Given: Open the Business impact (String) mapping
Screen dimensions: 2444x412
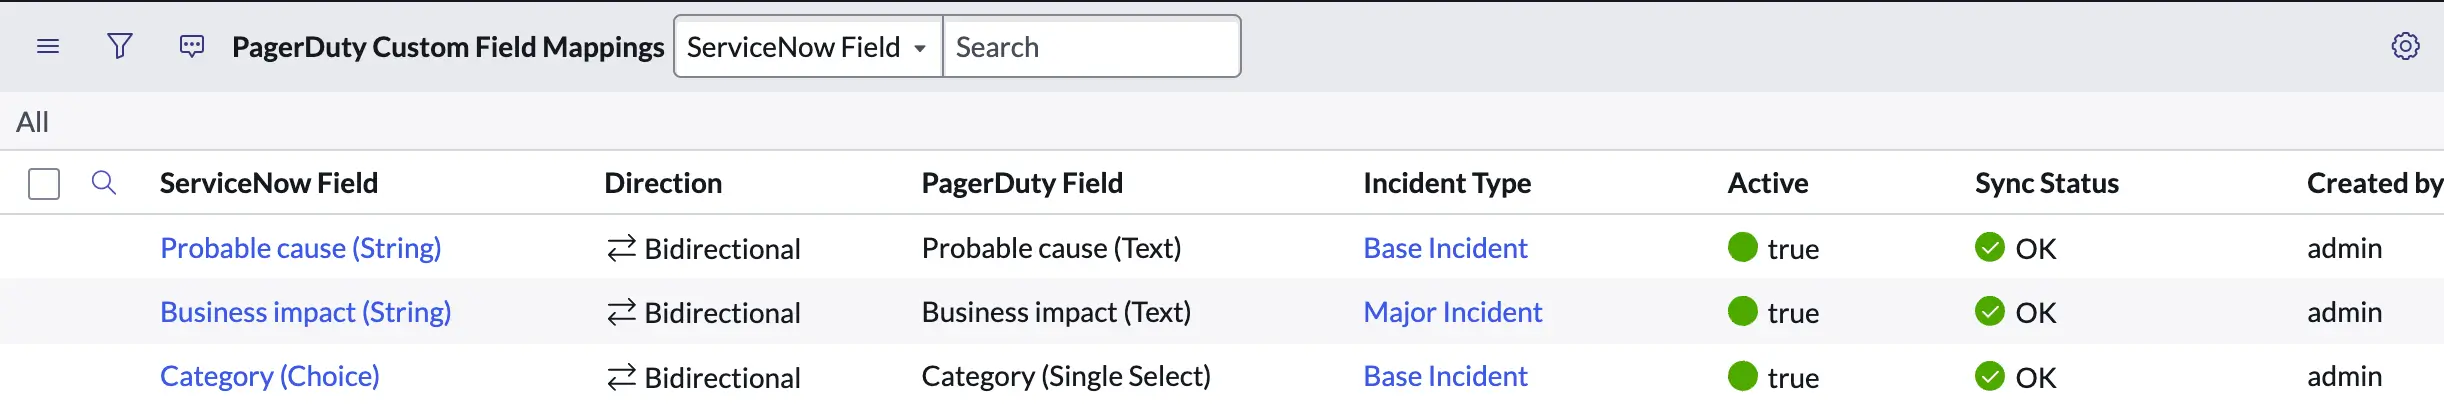Looking at the screenshot, I should (x=305, y=312).
